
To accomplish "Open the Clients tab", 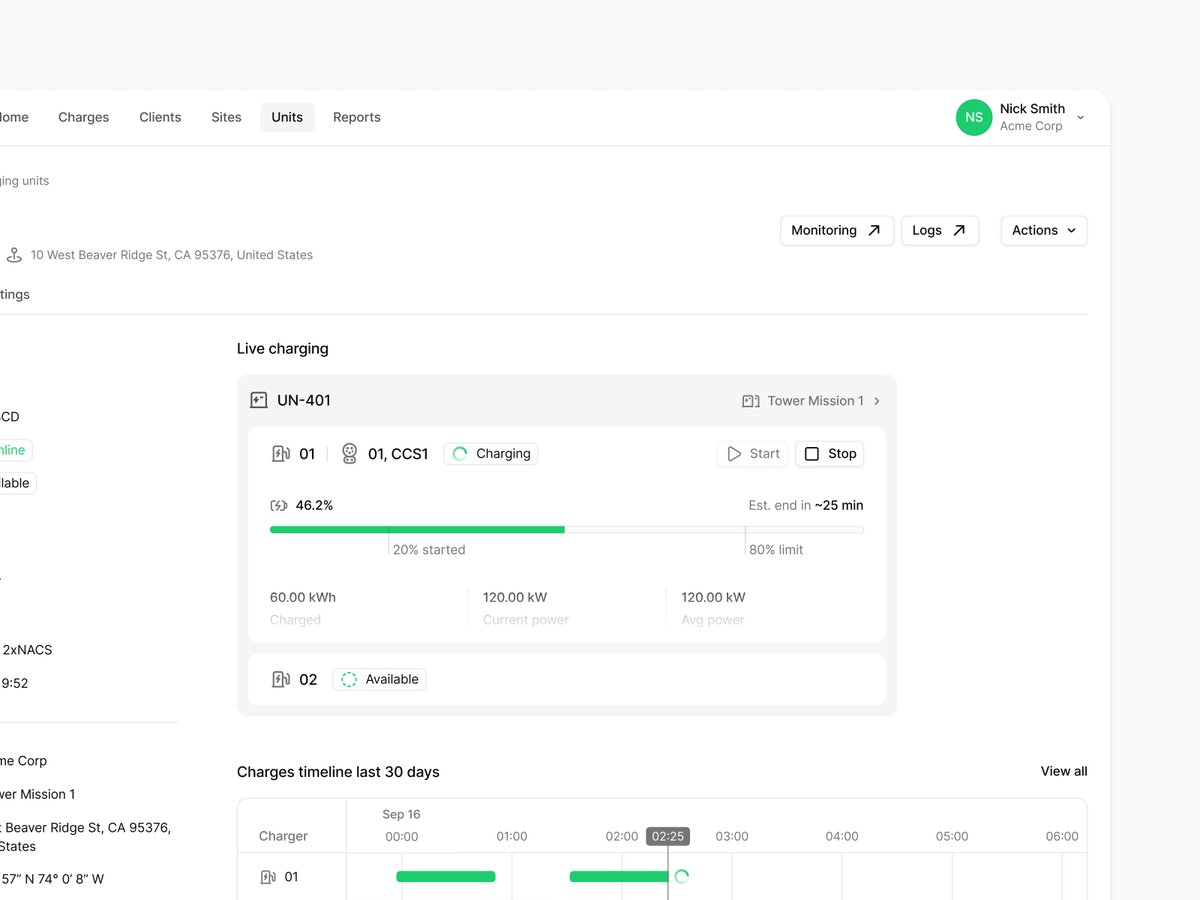I will click(160, 117).
